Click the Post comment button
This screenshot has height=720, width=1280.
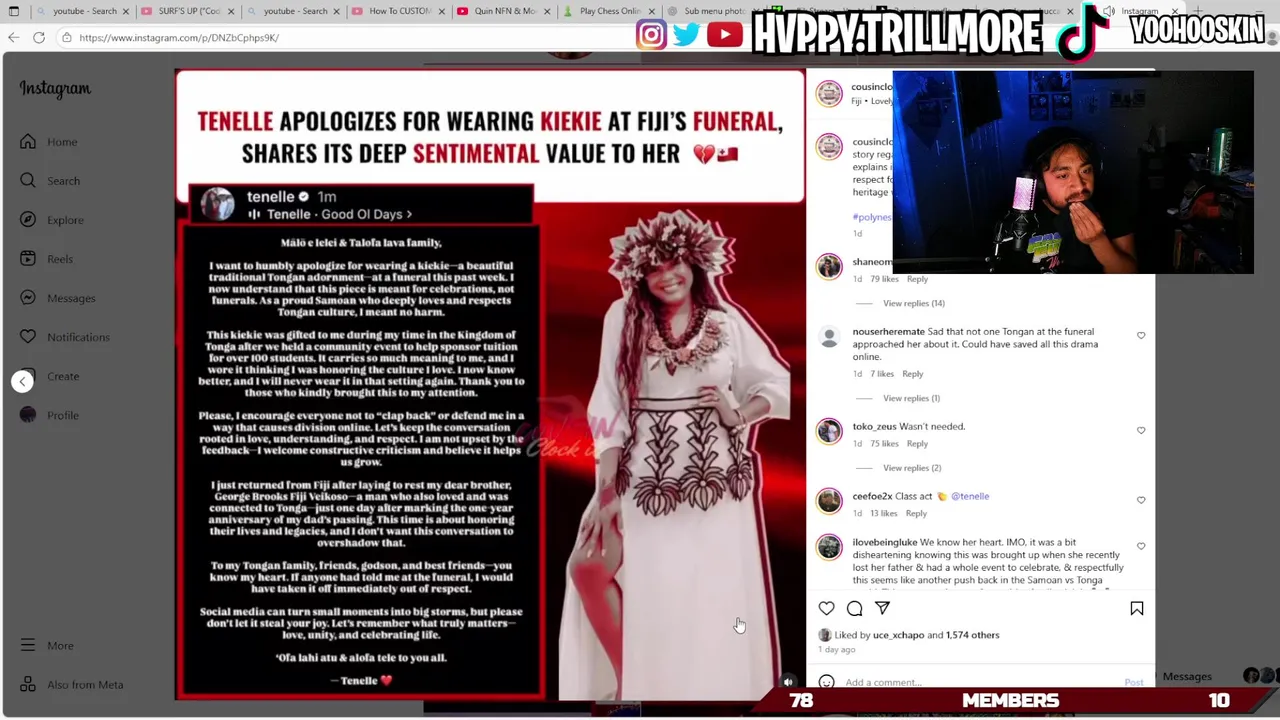[x=1134, y=683]
